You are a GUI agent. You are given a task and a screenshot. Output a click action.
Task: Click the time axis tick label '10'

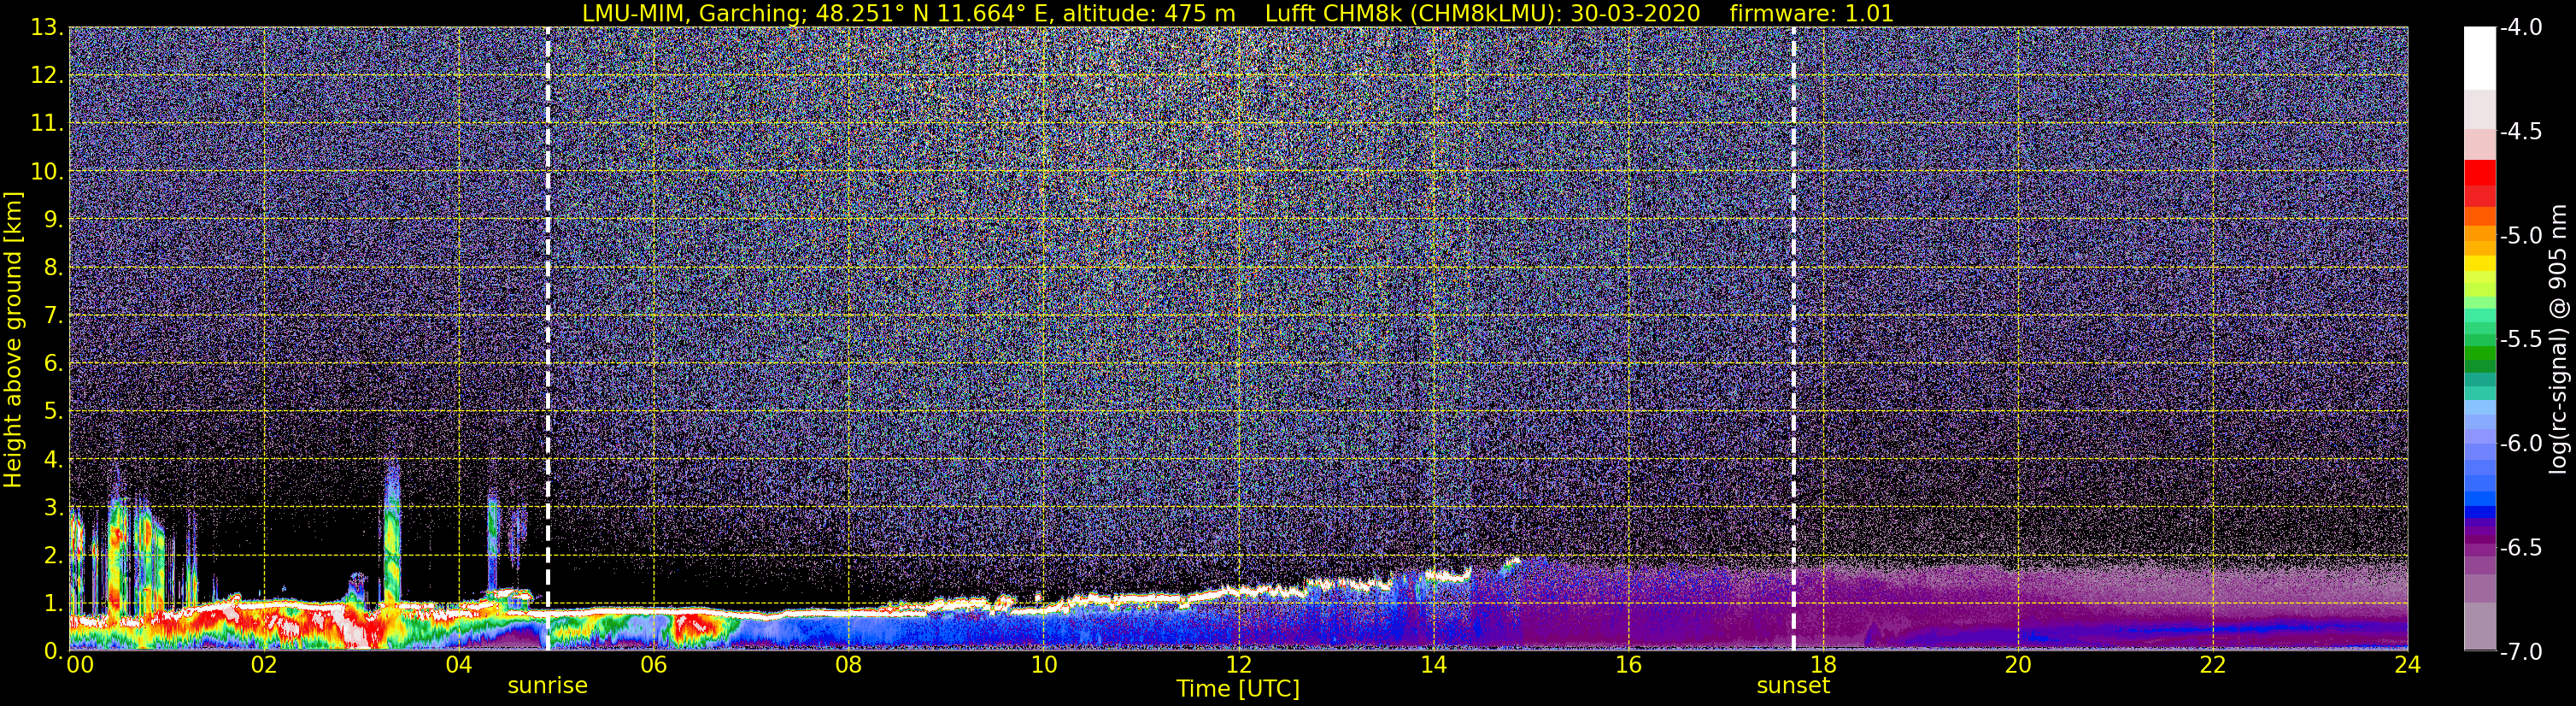[1044, 665]
